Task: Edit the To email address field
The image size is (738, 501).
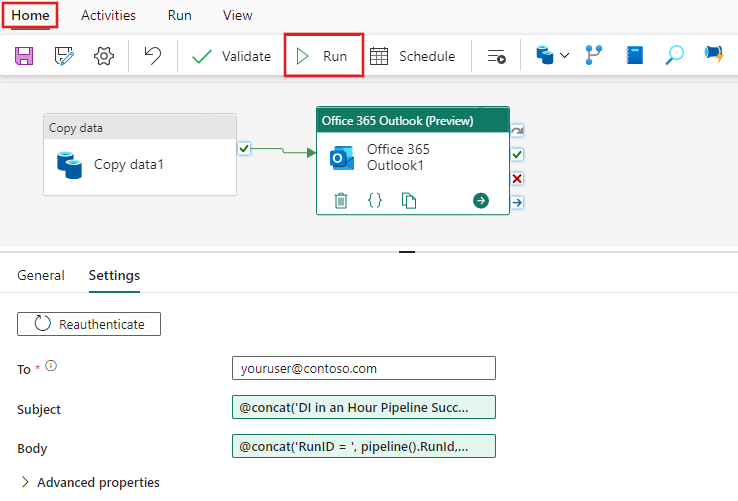Action: coord(364,368)
